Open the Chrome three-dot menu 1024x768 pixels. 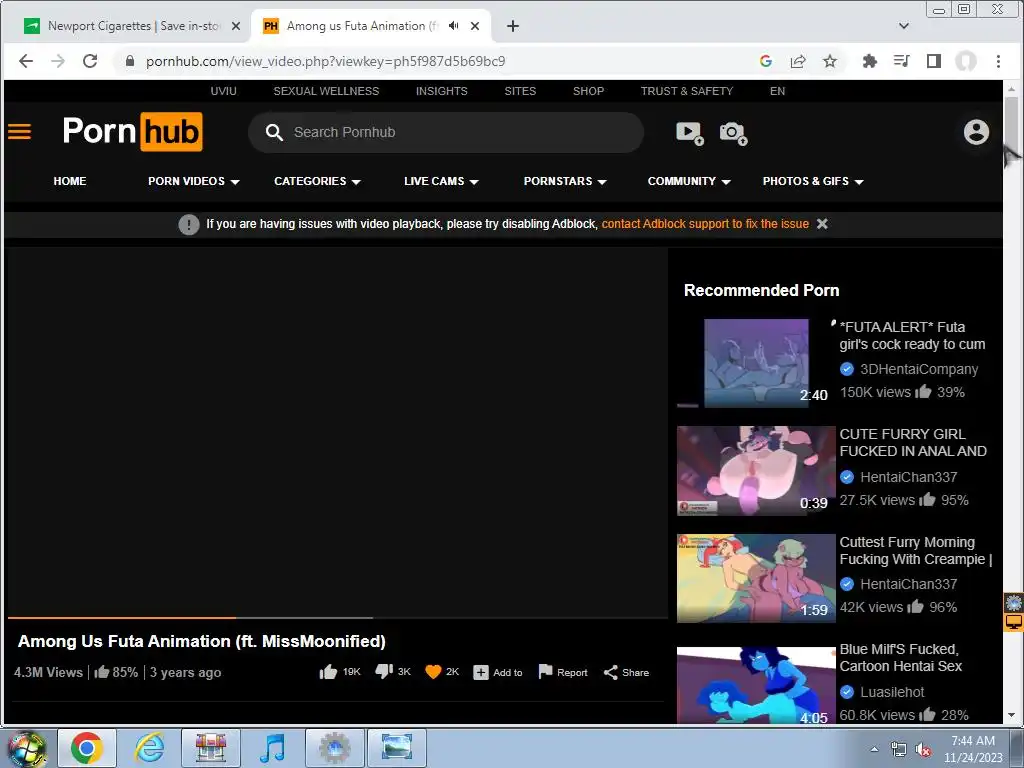(998, 61)
